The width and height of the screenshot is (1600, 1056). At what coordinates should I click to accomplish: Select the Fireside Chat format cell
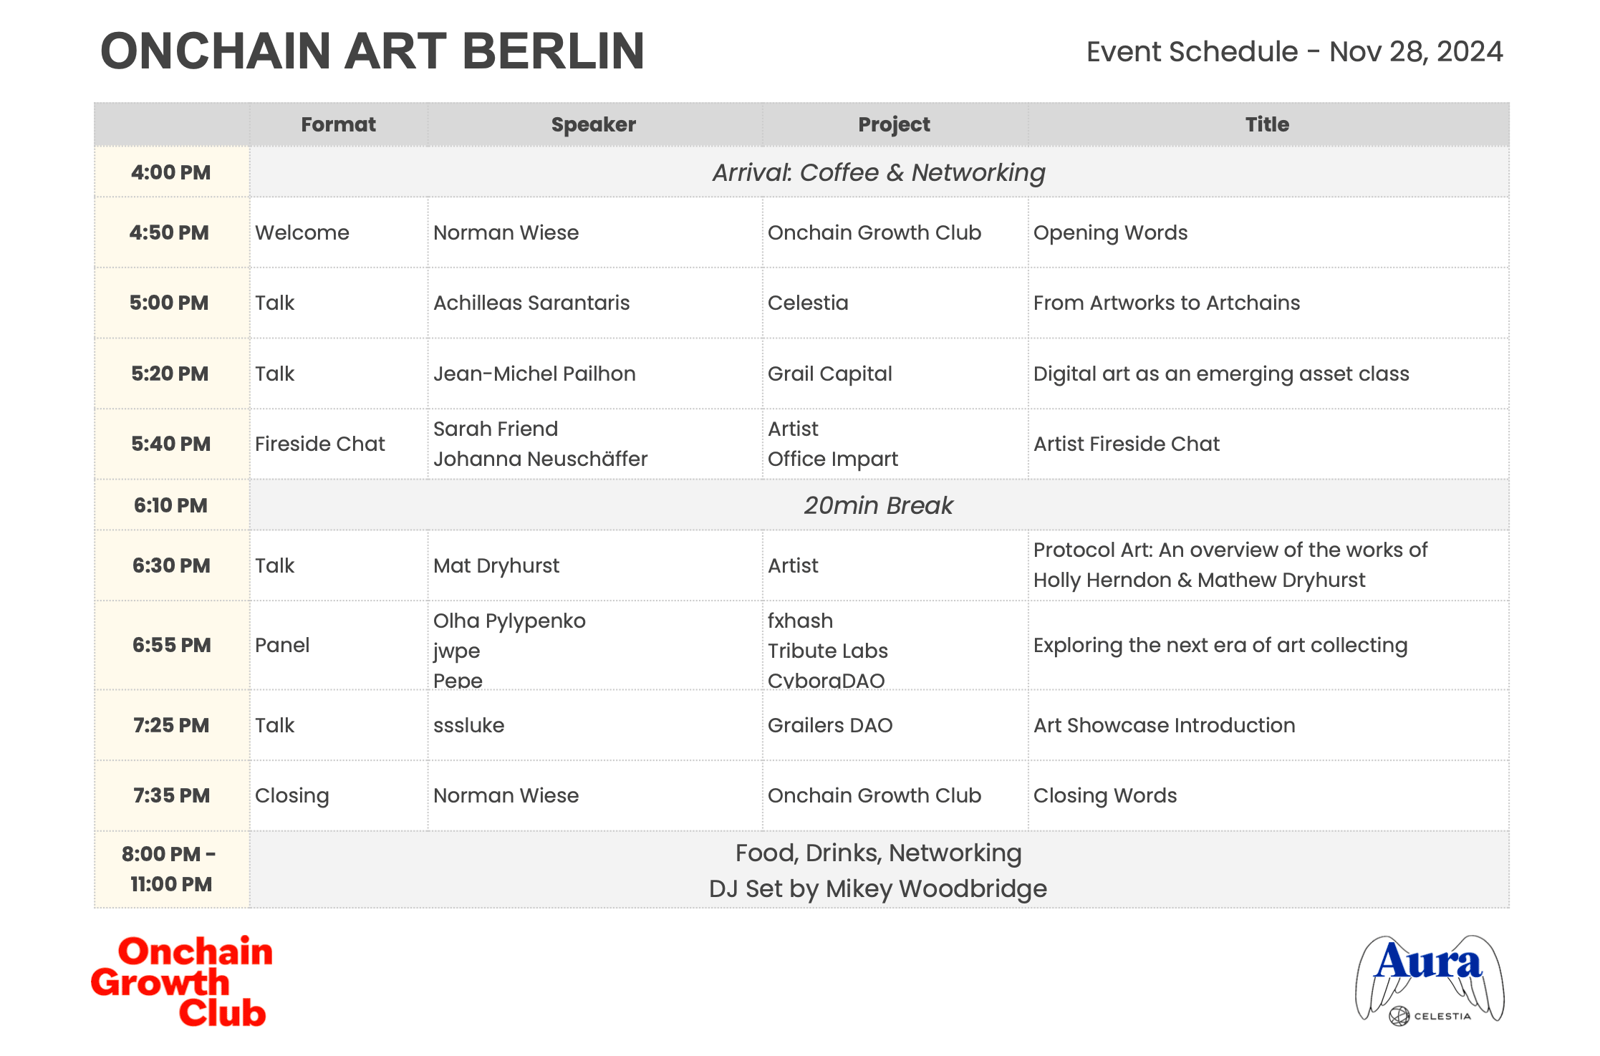(x=338, y=444)
